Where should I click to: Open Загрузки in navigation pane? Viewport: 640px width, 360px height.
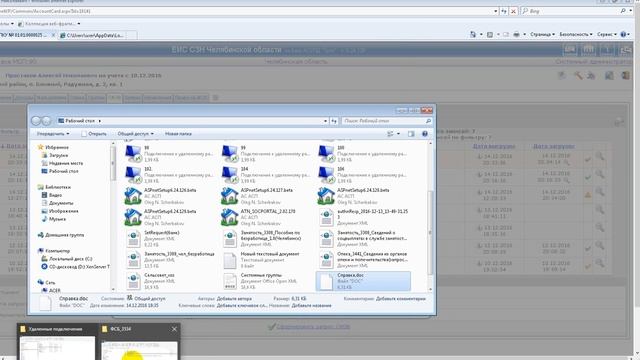pos(58,155)
